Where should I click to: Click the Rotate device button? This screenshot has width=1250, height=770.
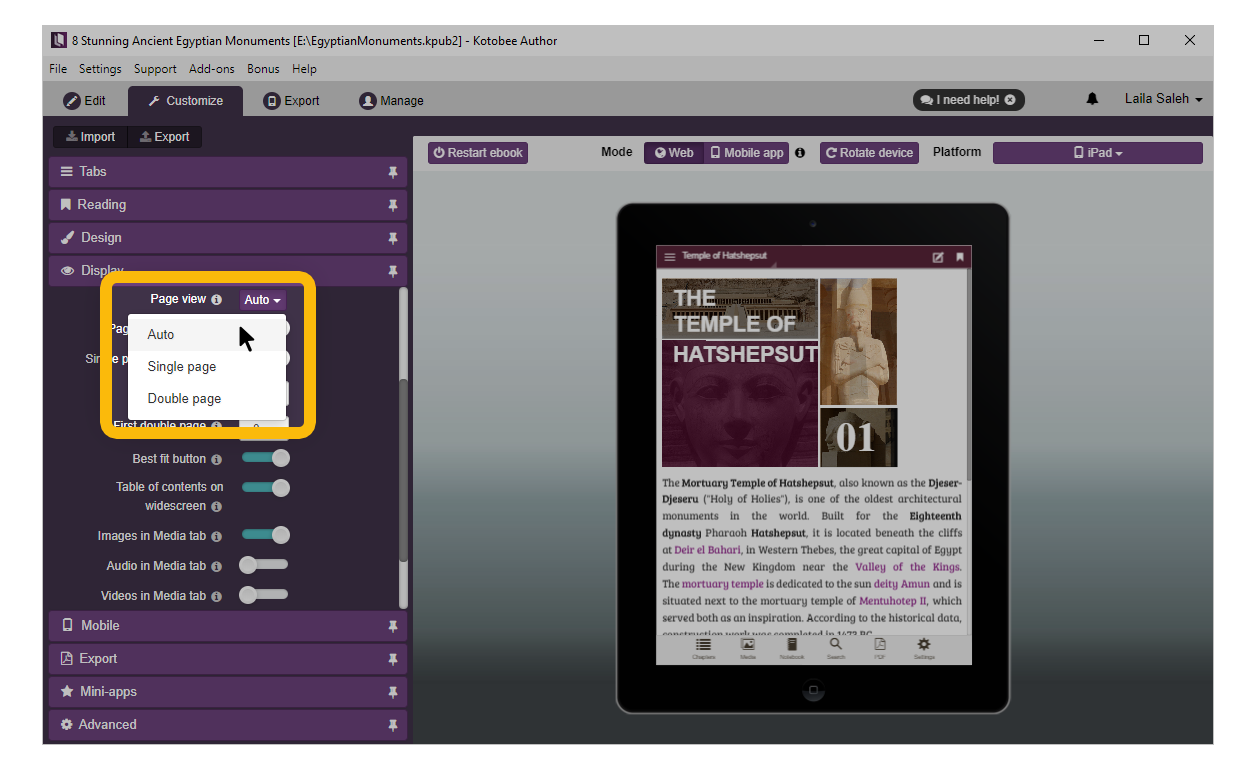coord(869,153)
